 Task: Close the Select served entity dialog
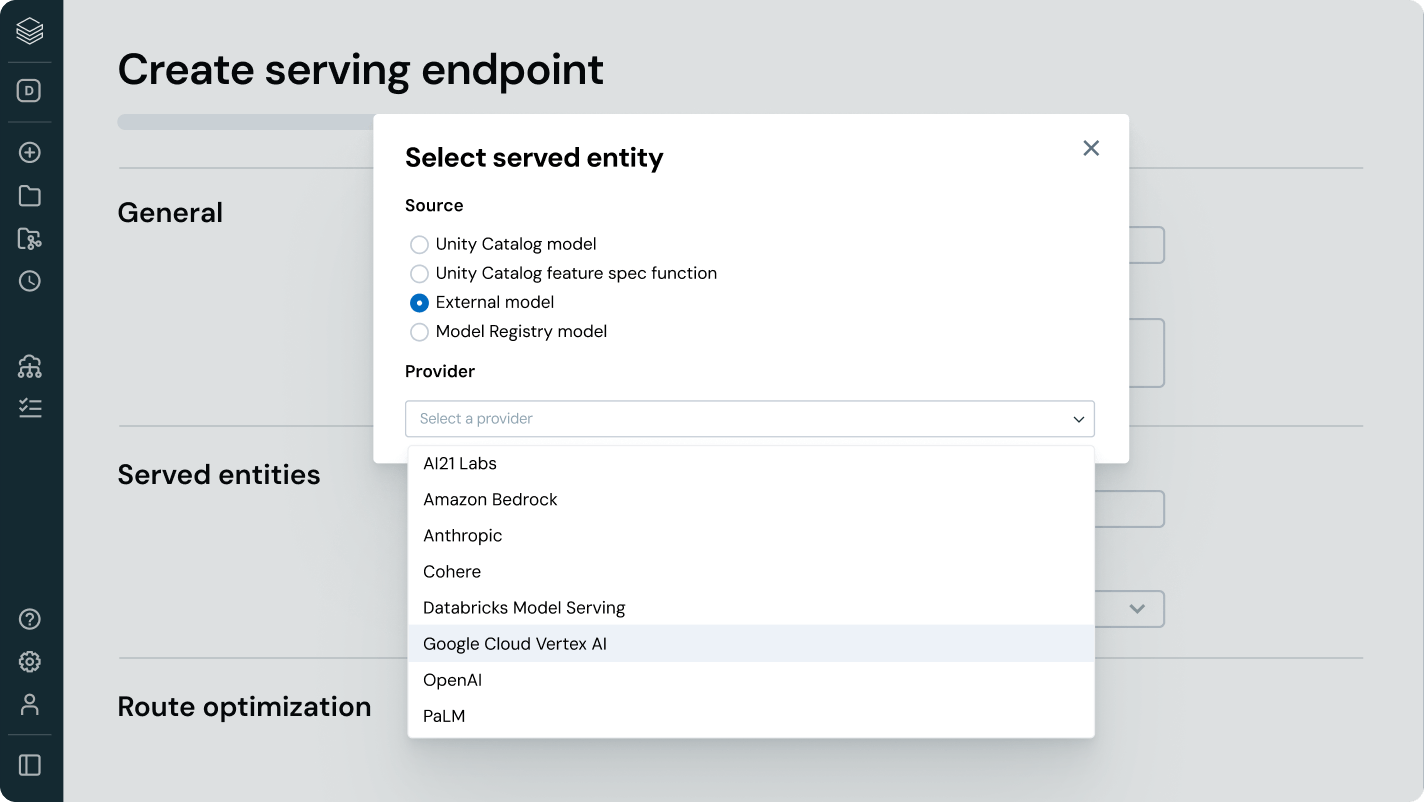click(x=1091, y=148)
